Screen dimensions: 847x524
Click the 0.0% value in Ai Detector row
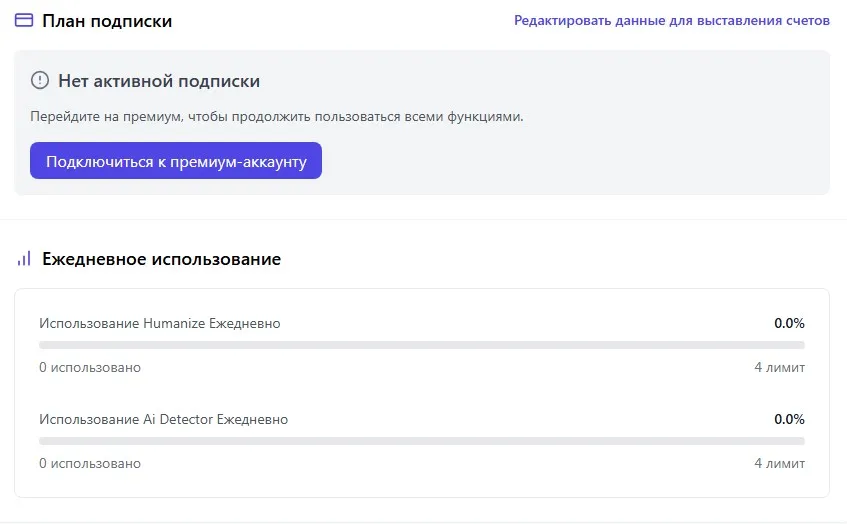point(789,419)
